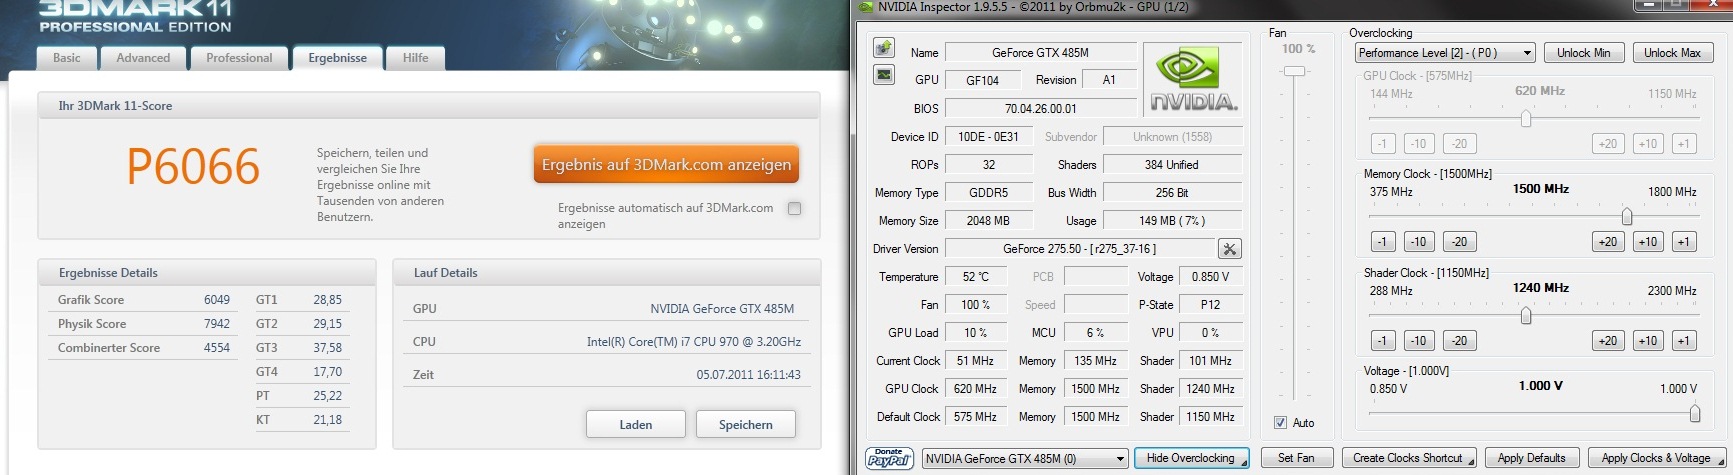Increase Memory Clock by 20 MHz
The width and height of the screenshot is (1733, 475).
point(1608,242)
